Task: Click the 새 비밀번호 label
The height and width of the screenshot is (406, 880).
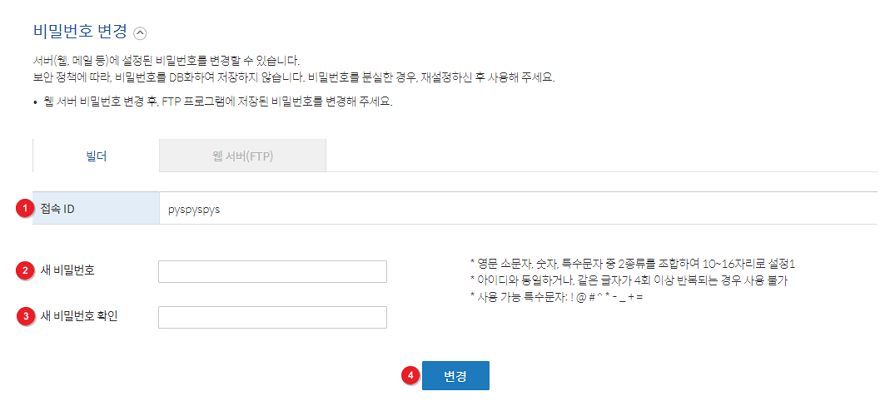Action: 67,270
